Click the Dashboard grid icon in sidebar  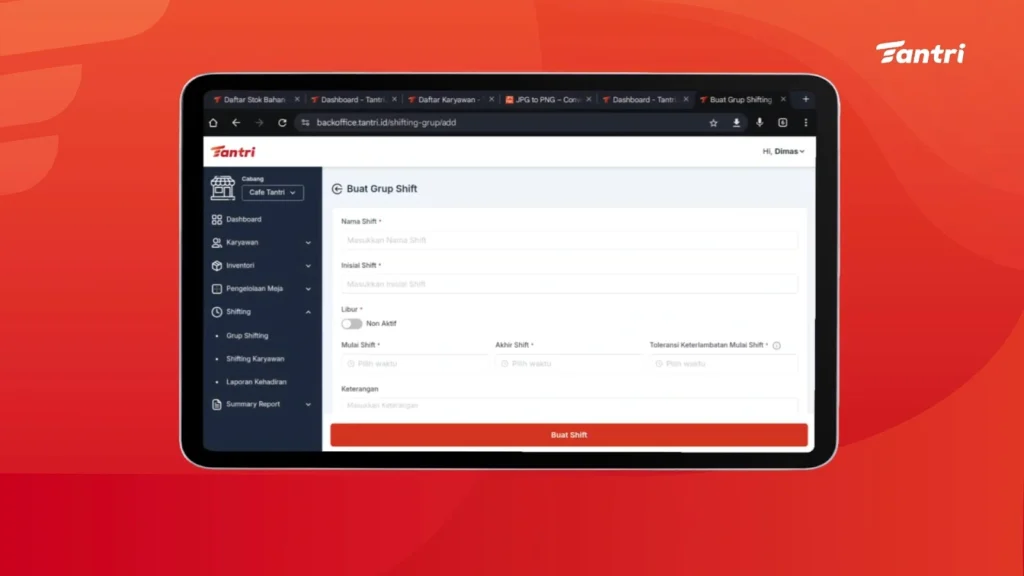pyautogui.click(x=217, y=219)
